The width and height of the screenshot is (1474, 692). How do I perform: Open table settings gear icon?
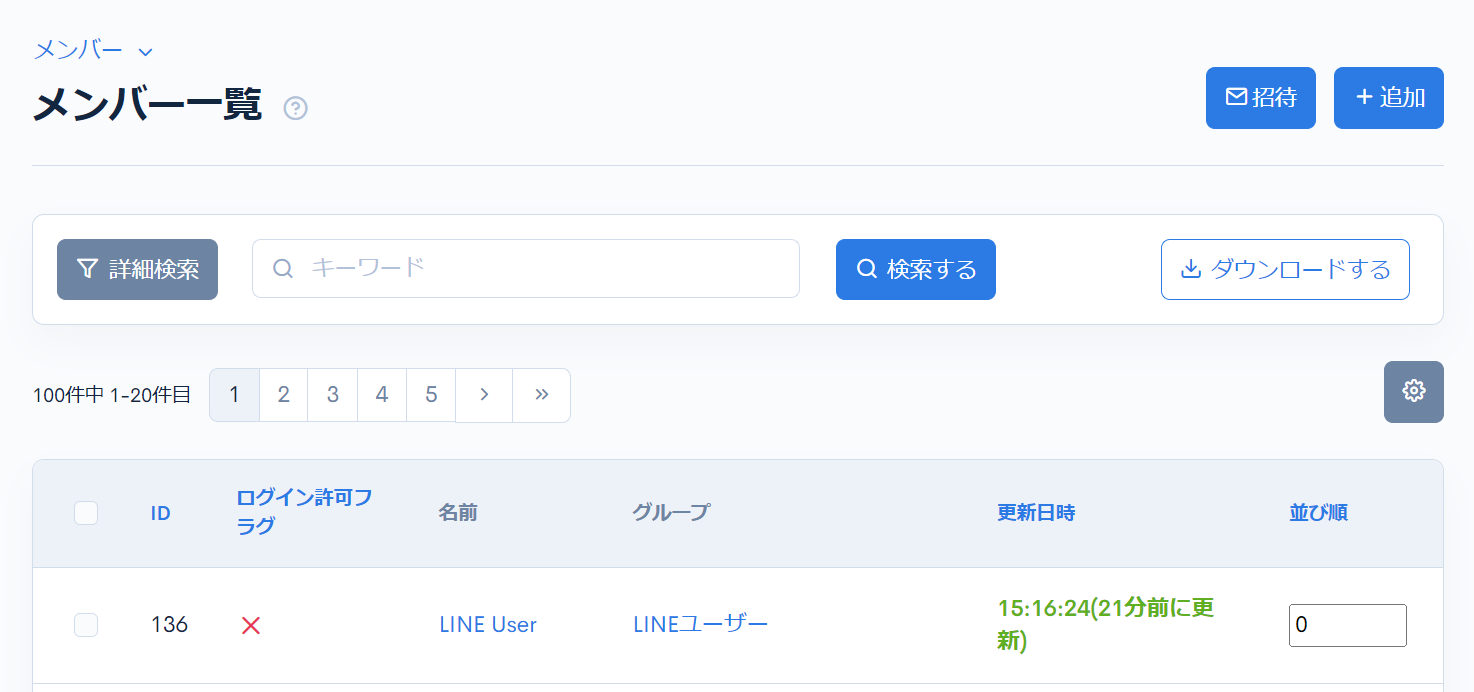click(x=1413, y=391)
